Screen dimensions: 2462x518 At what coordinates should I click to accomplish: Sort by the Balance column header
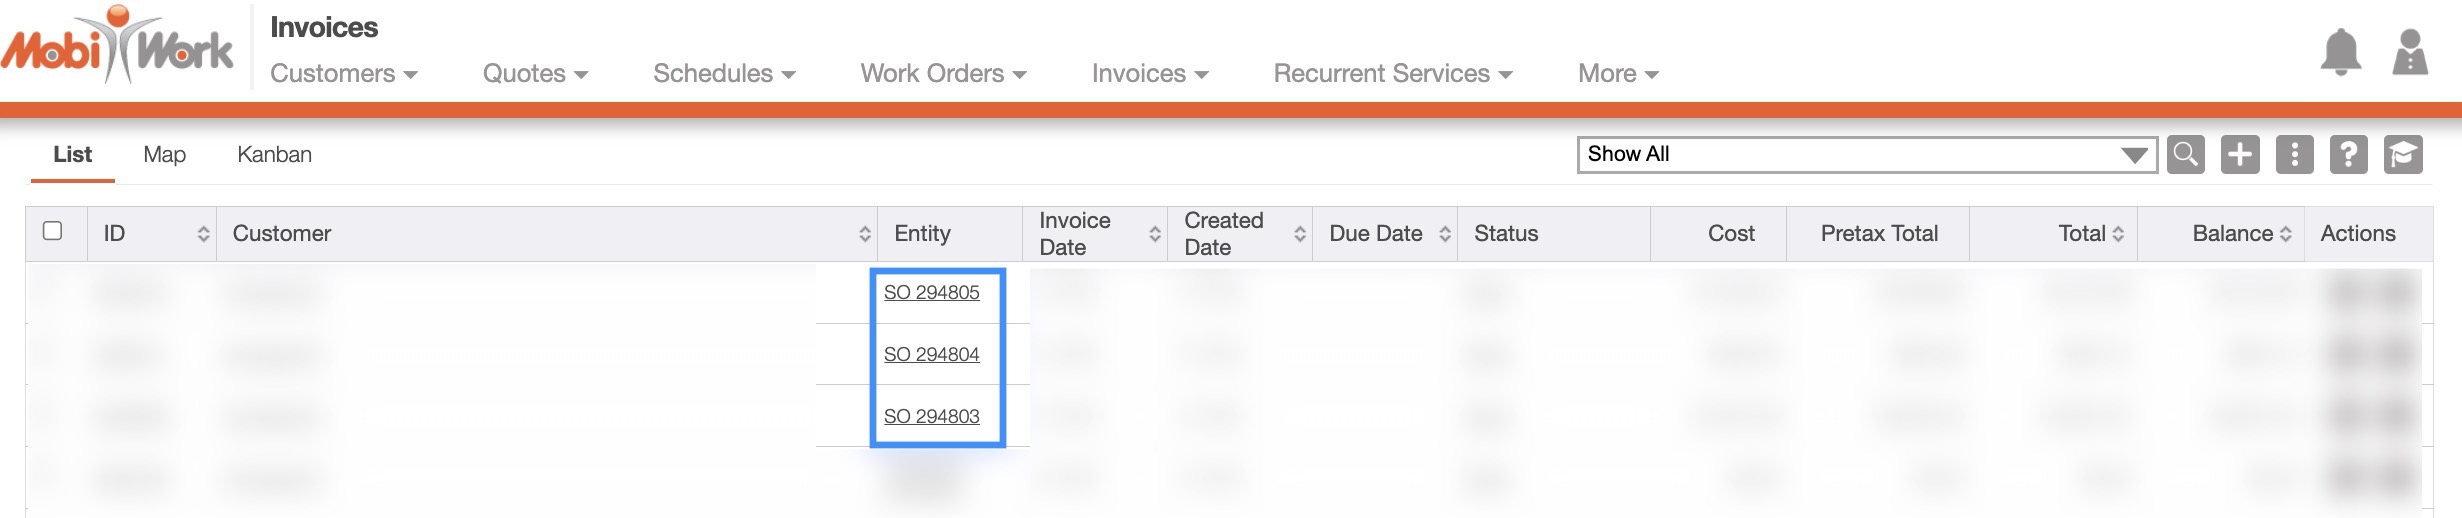point(2241,234)
